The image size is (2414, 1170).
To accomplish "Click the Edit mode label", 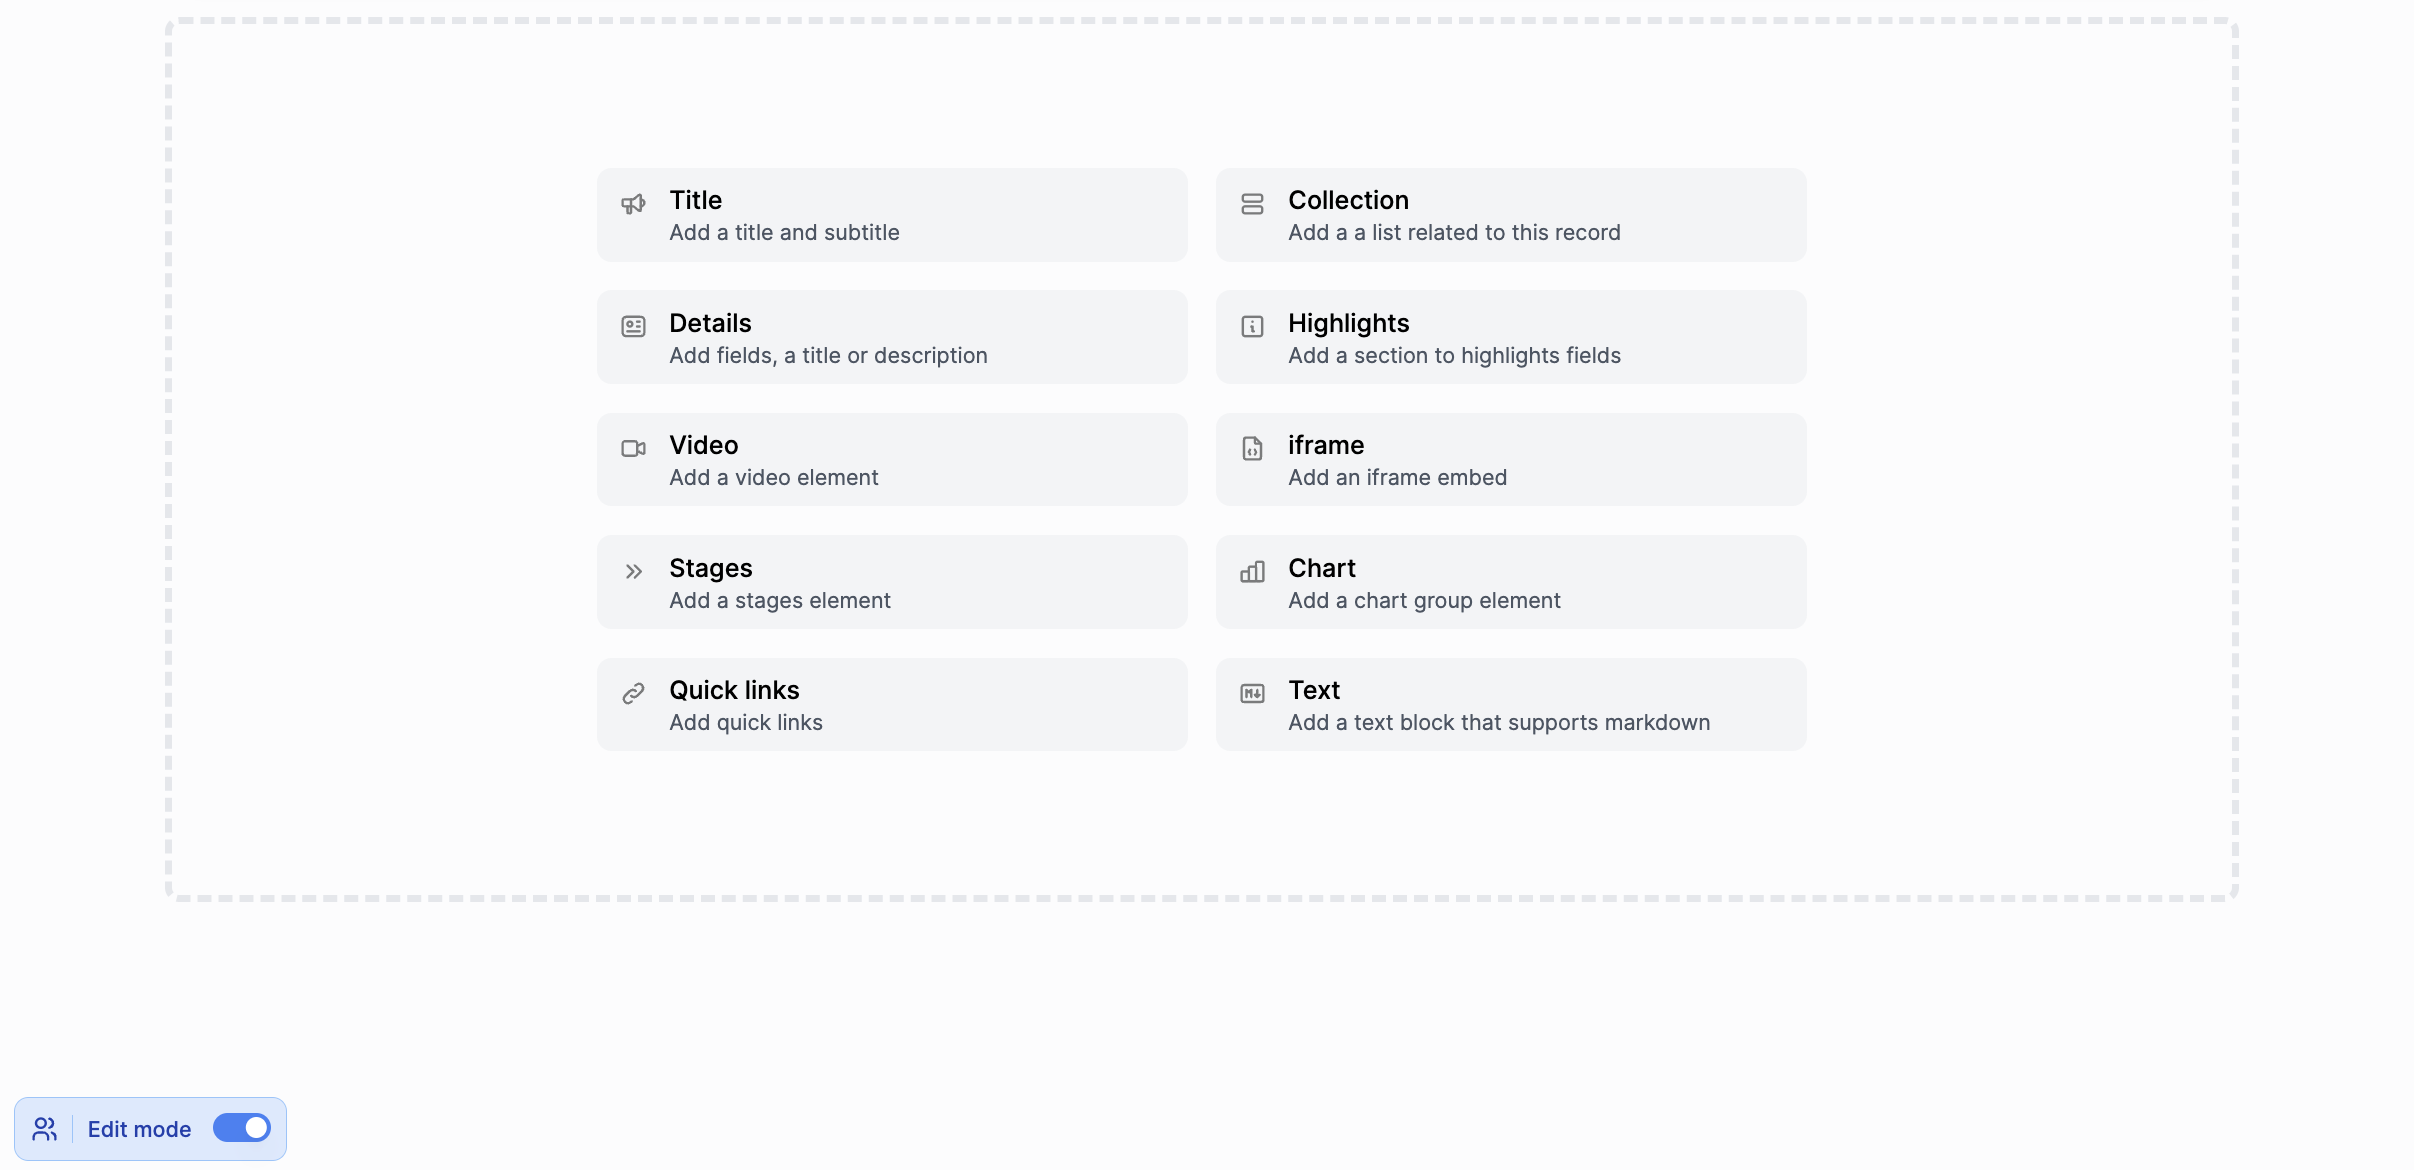I will point(139,1129).
